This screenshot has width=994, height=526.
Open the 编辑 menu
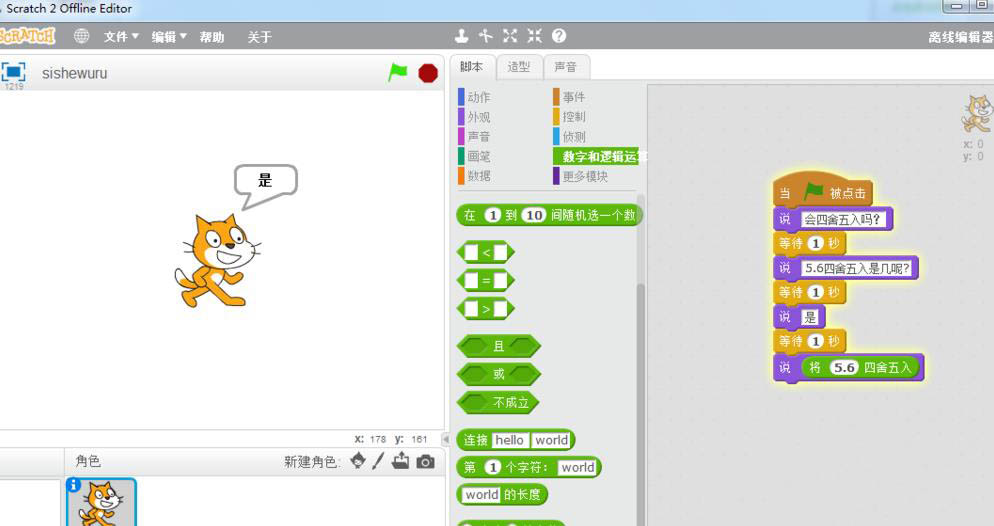pyautogui.click(x=169, y=37)
